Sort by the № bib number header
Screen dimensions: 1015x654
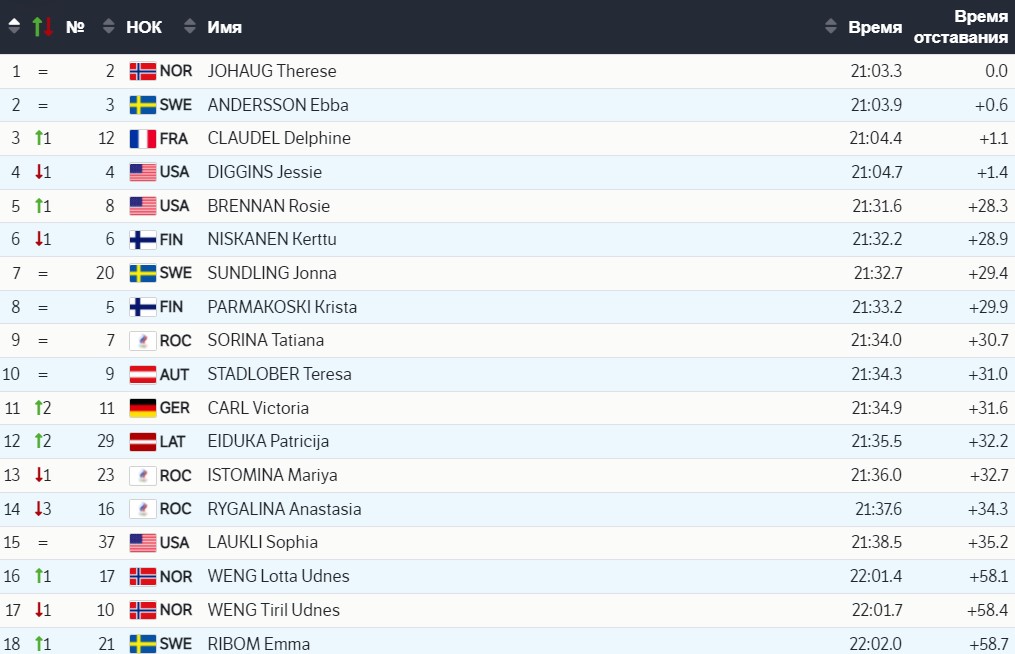point(75,27)
